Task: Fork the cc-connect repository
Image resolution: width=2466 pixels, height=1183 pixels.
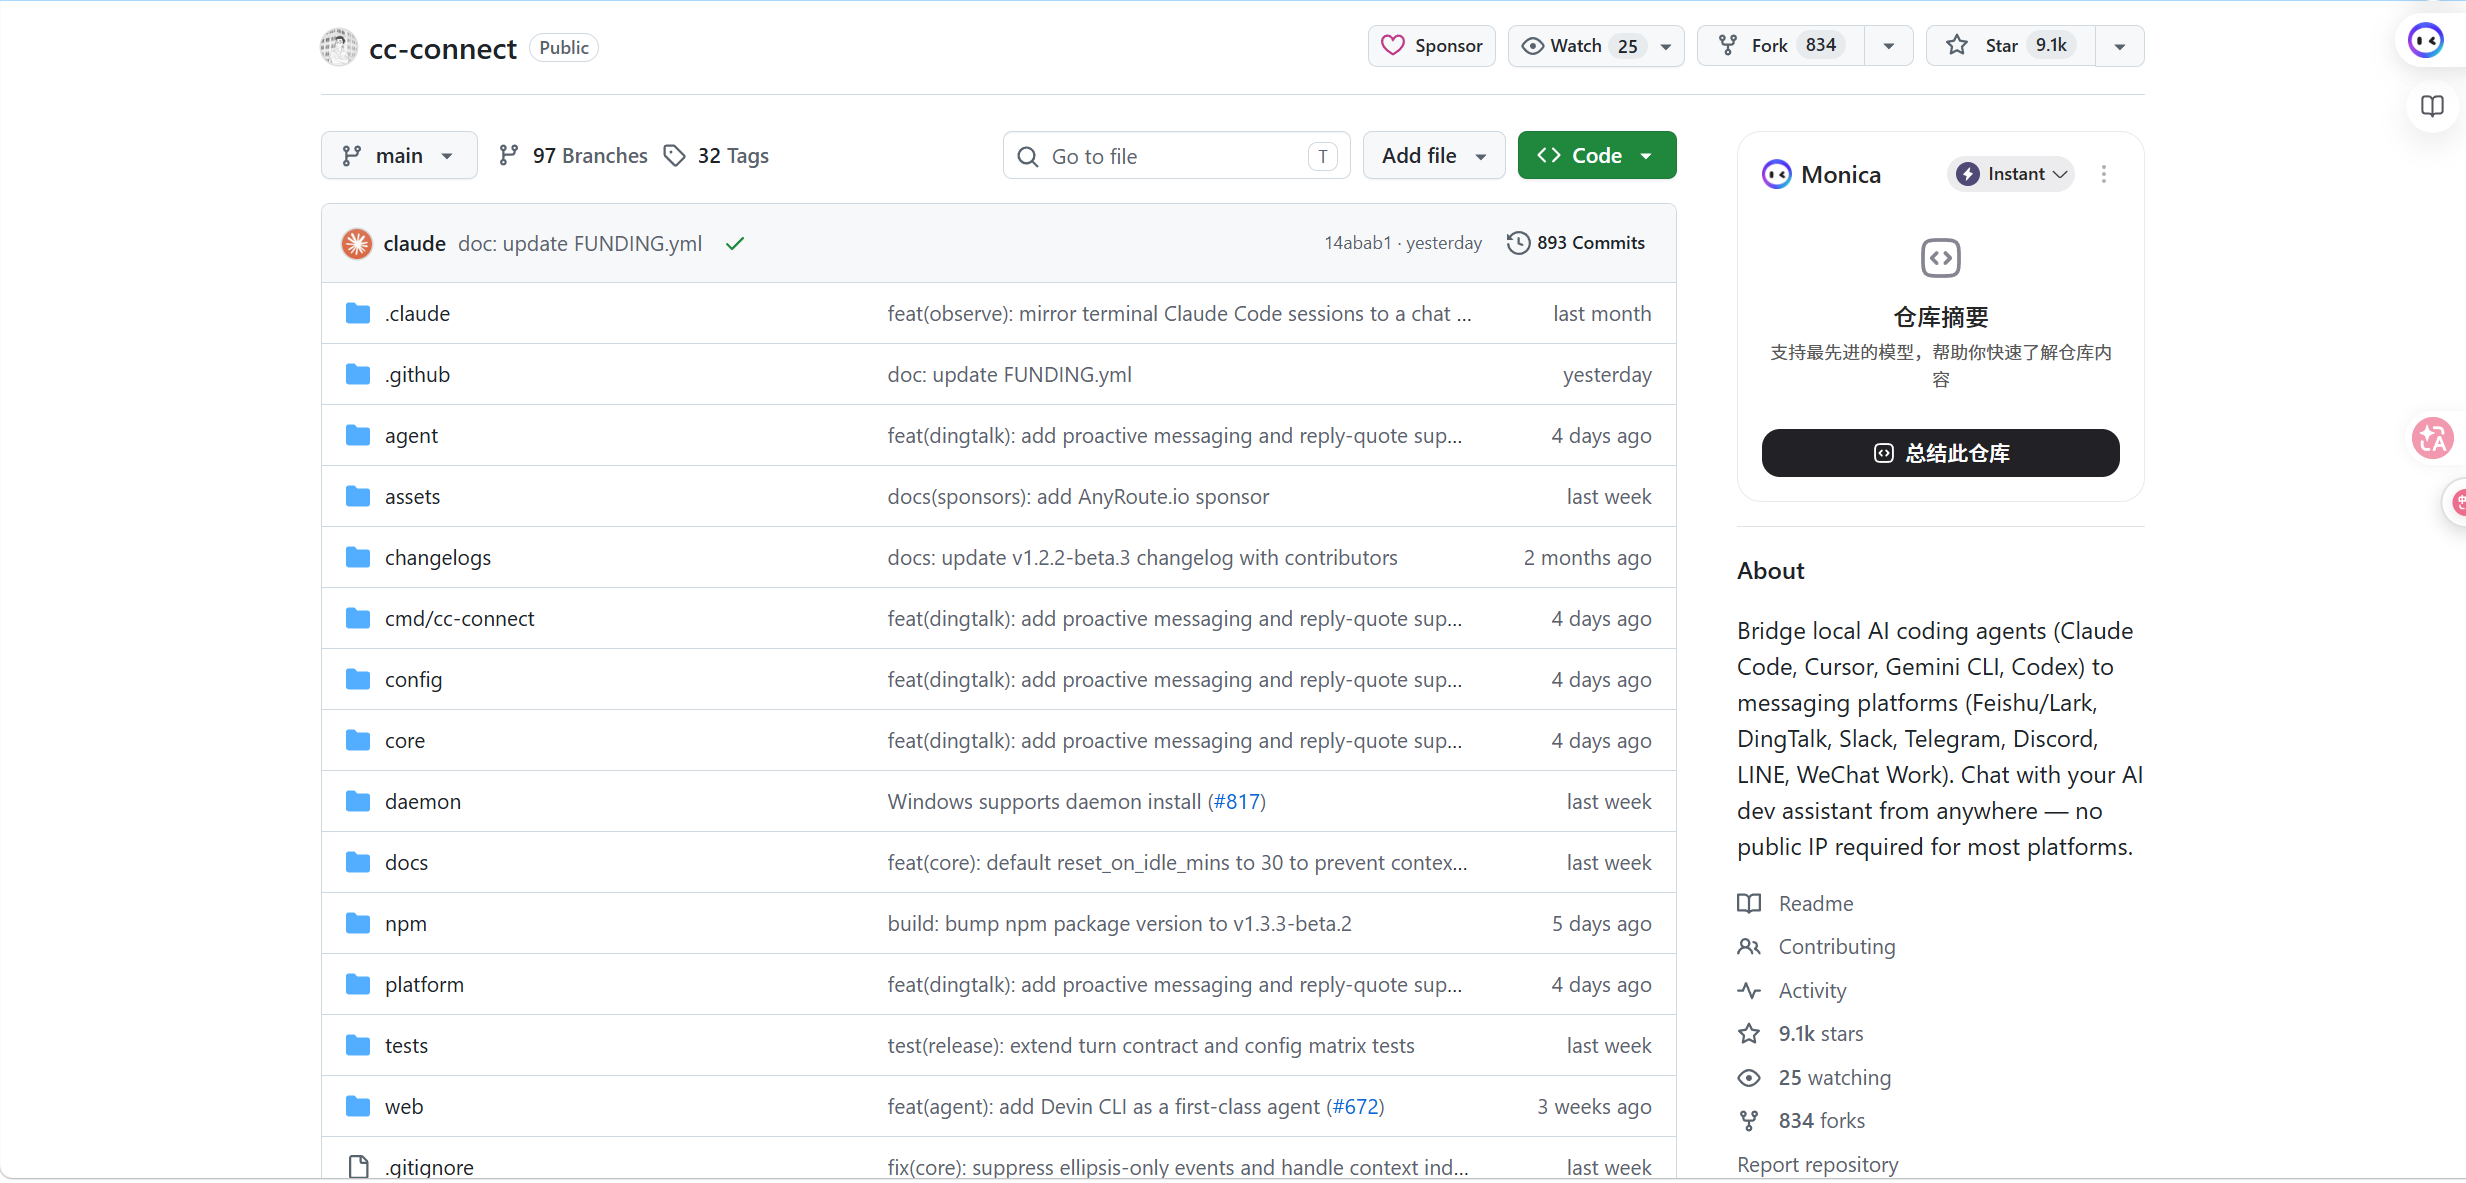Action: pos(1780,46)
